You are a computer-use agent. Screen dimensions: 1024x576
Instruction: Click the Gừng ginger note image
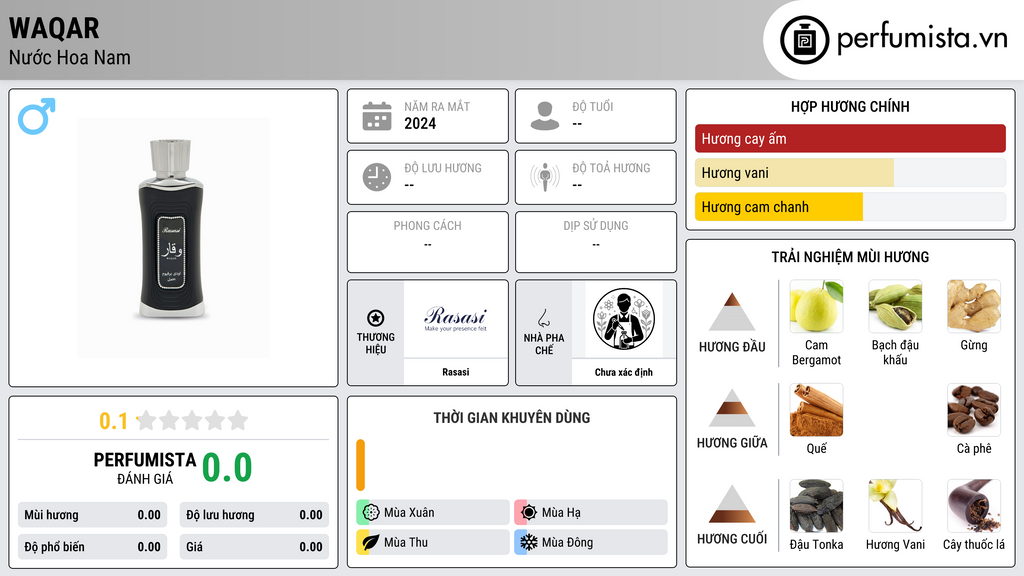coord(974,306)
